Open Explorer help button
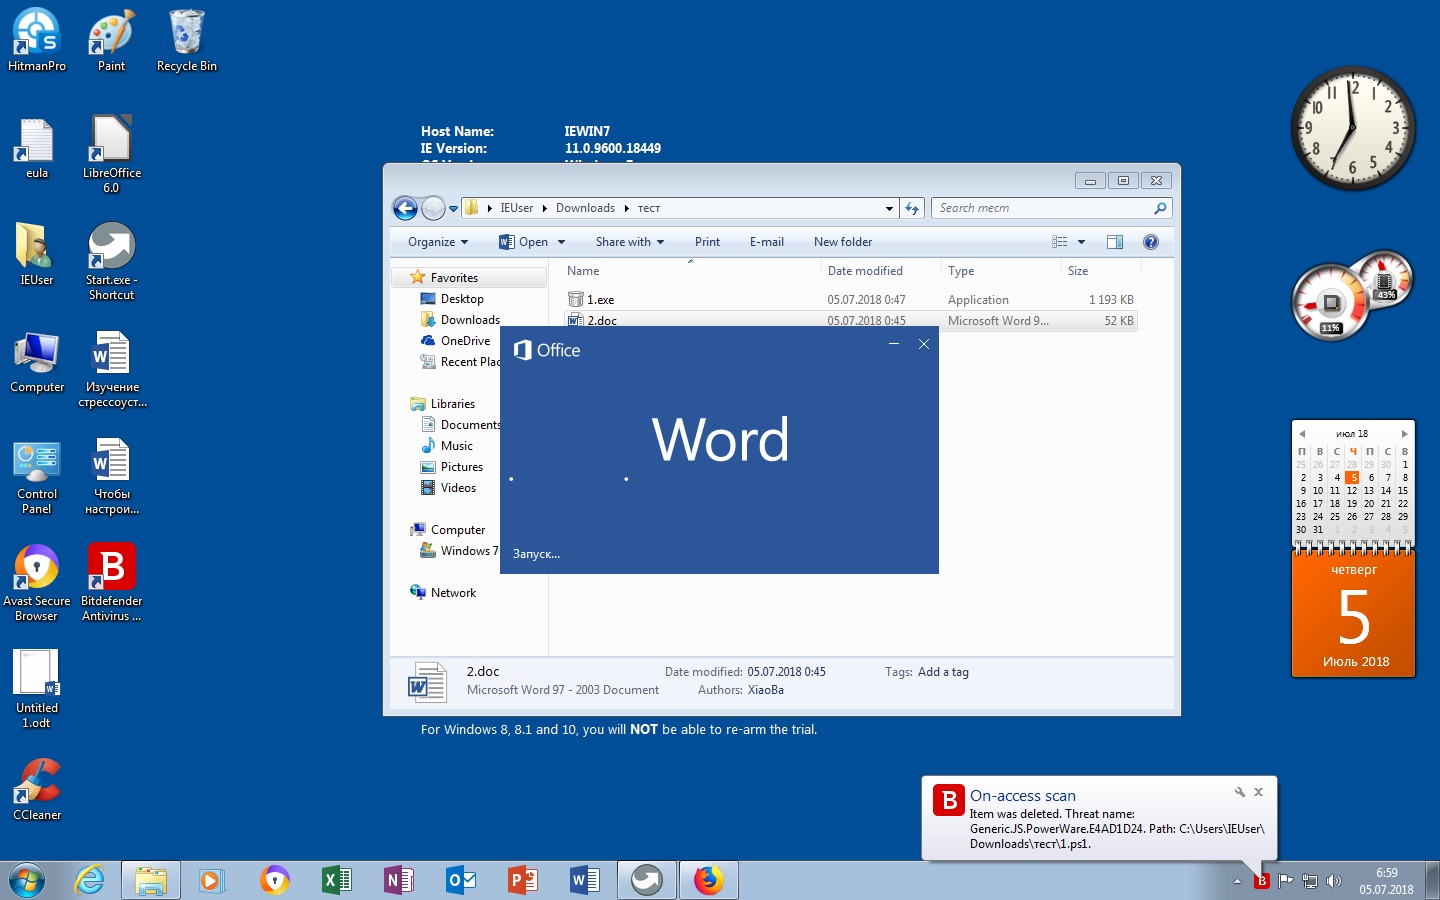The image size is (1440, 900). 1151,242
